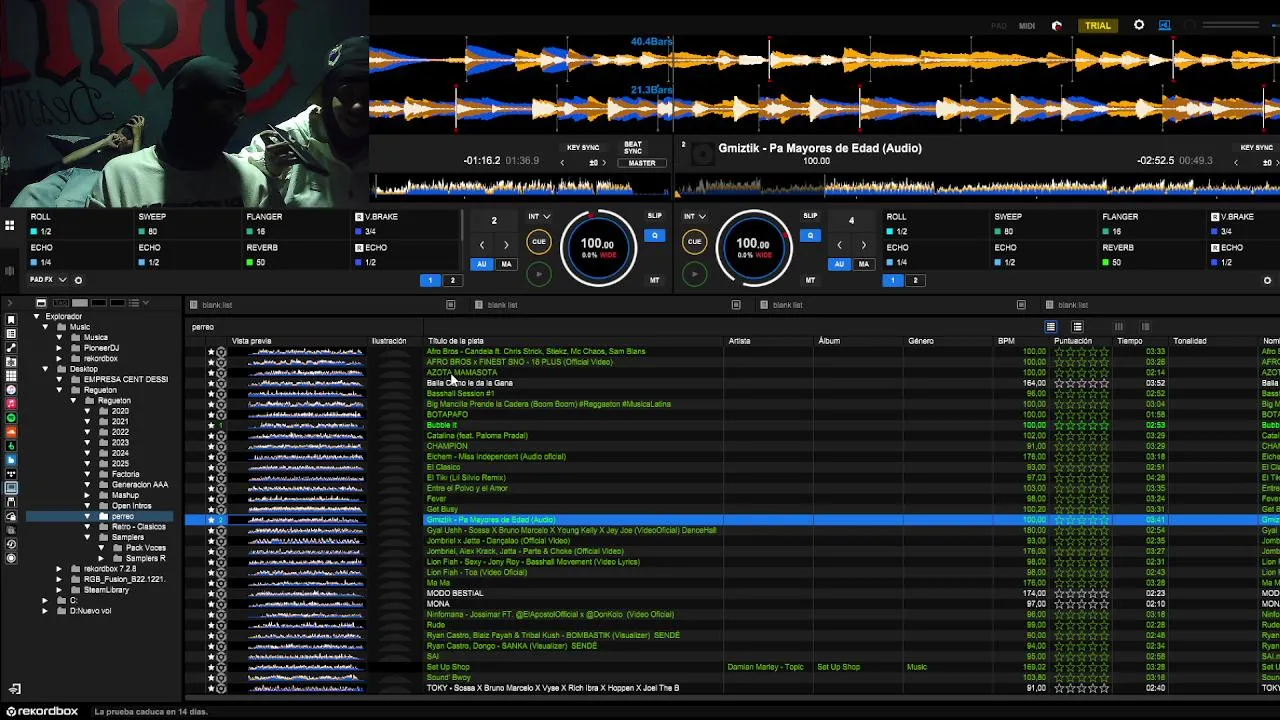
Task: Click the second view icon above Puntuación
Action: pyautogui.click(x=1077, y=327)
